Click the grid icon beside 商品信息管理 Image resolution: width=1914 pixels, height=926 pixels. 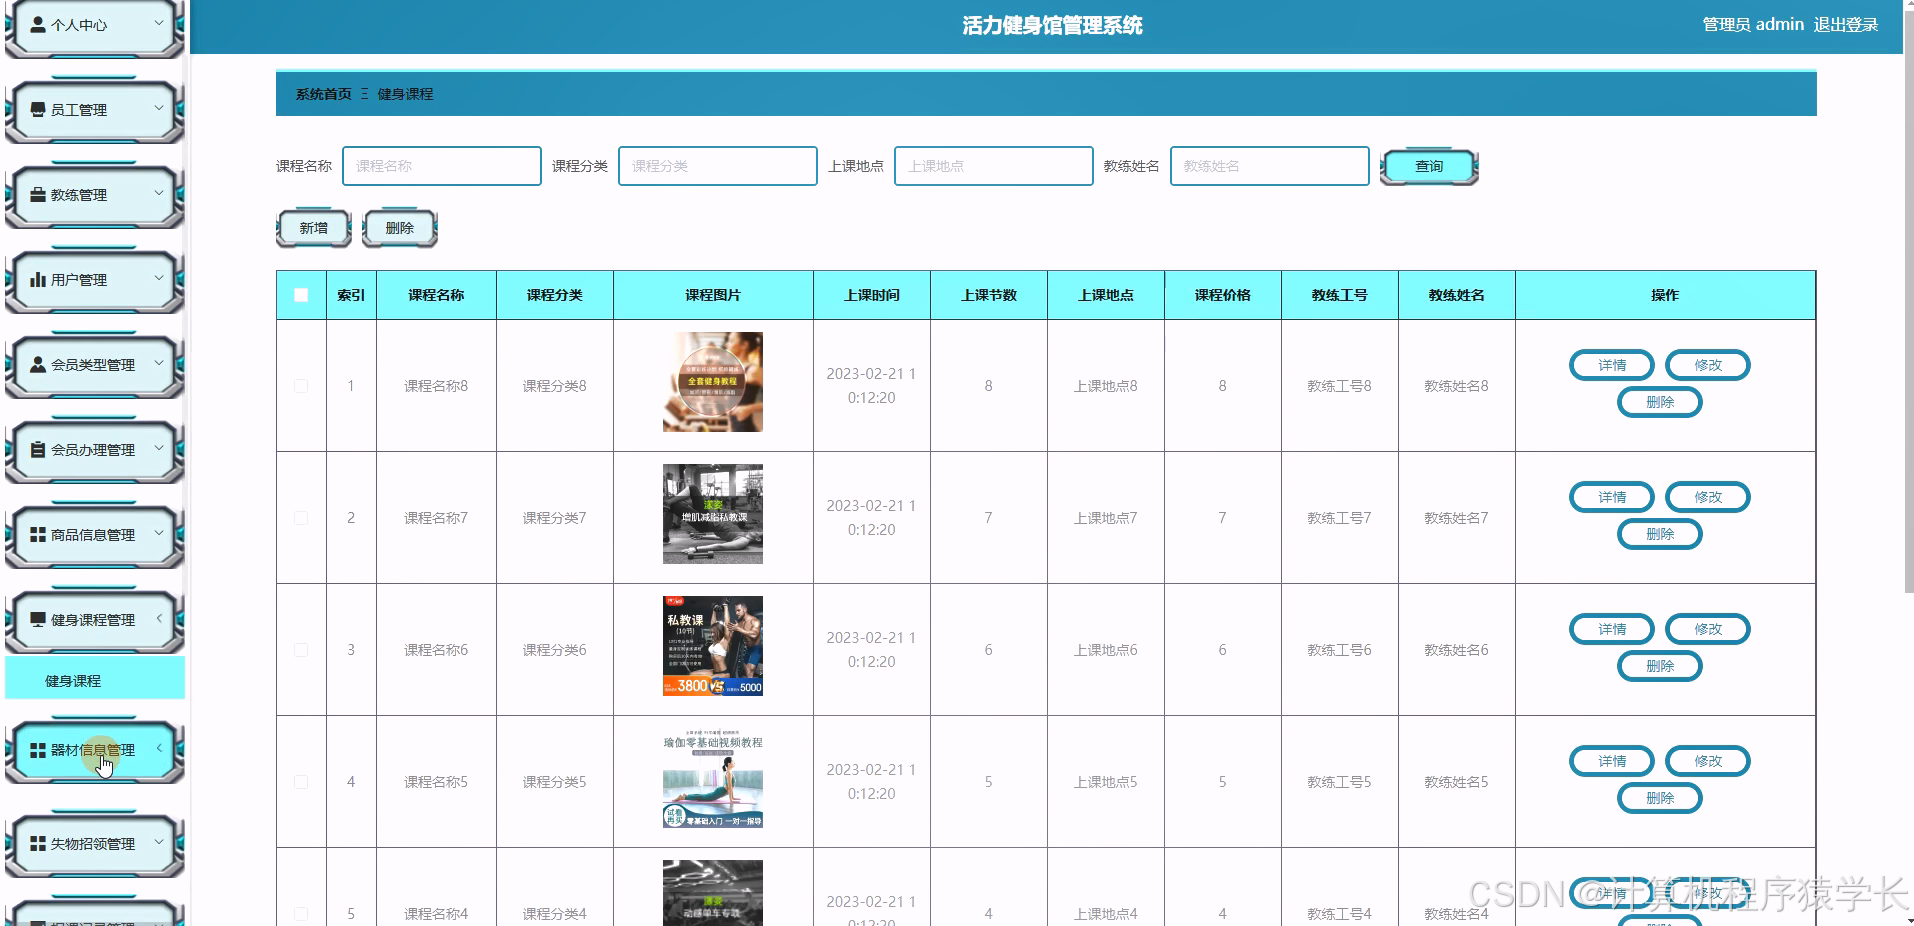[38, 535]
